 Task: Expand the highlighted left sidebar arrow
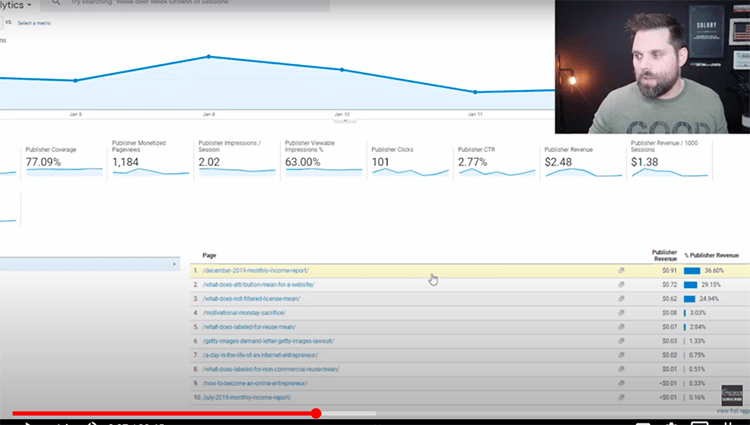(x=177, y=264)
